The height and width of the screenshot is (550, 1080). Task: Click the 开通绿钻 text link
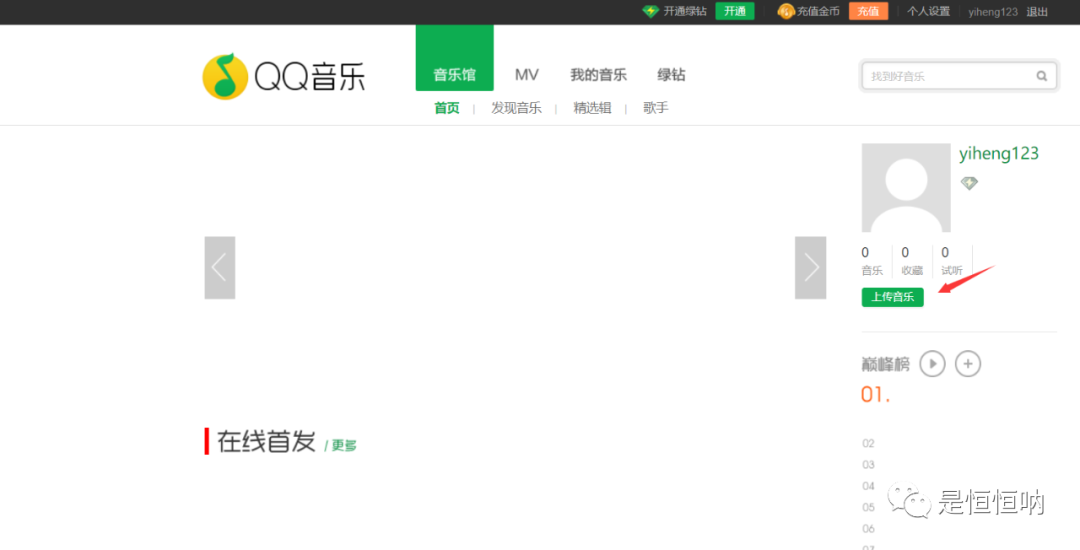click(685, 11)
